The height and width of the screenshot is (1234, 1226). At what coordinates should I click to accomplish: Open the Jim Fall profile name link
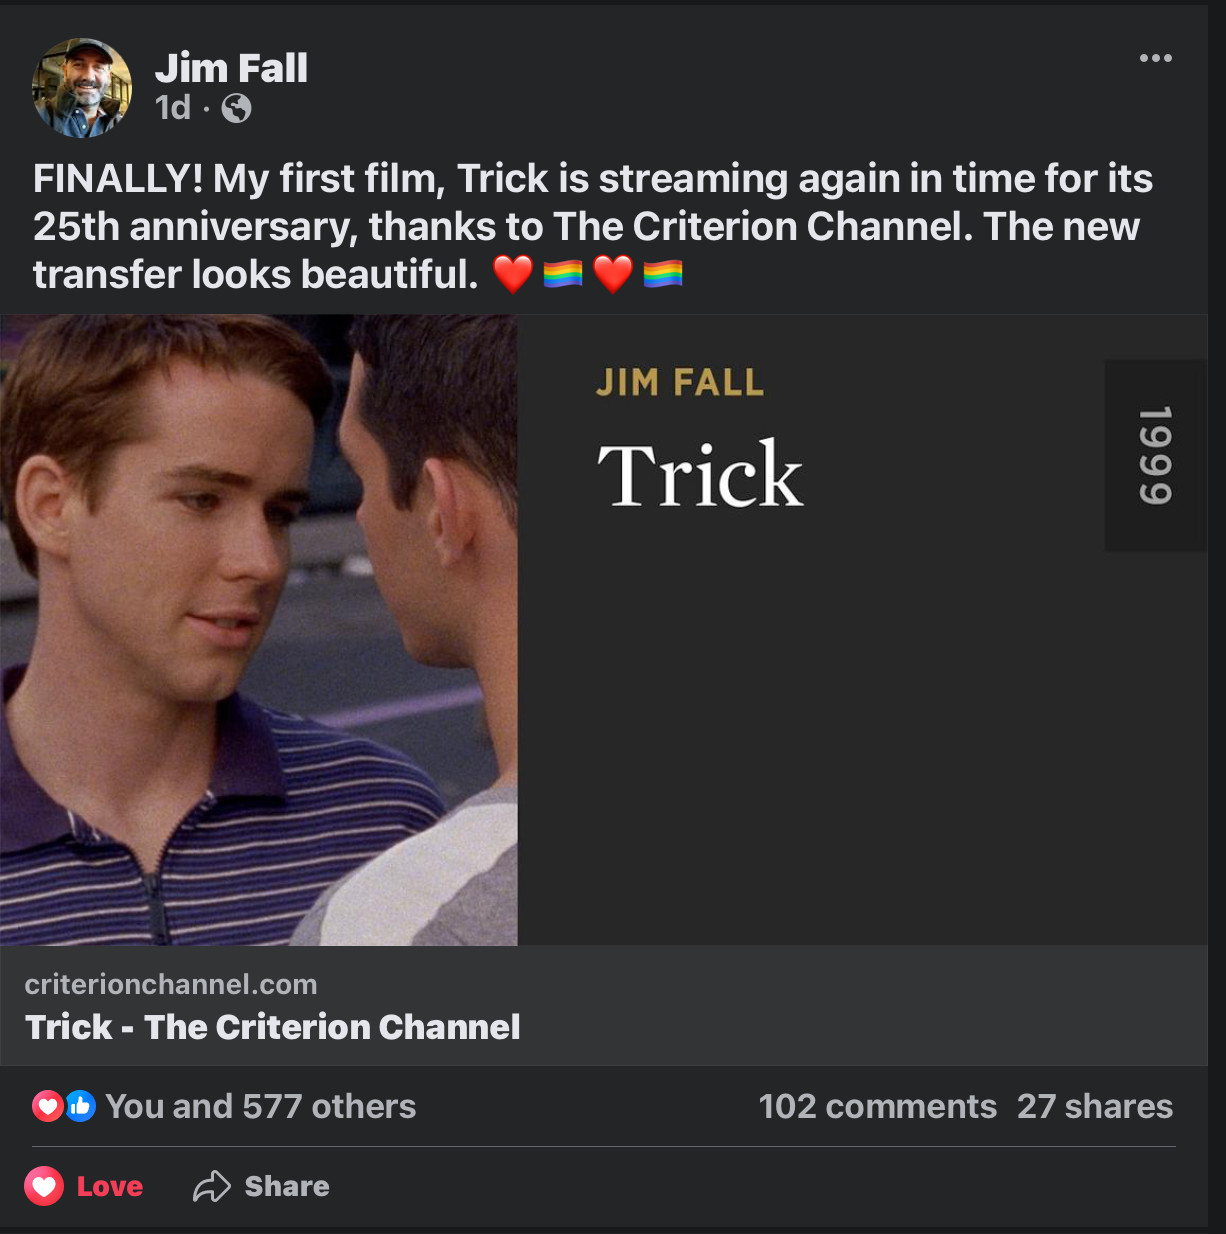(x=231, y=68)
